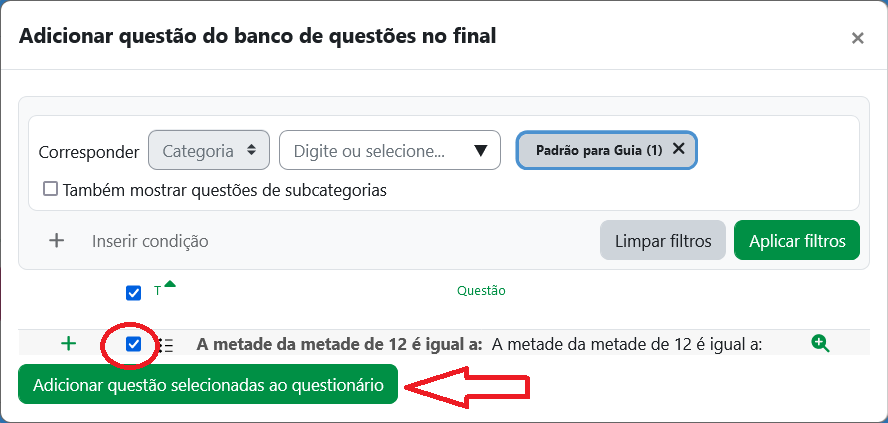Click the 'Digite ou selecione...' field
The height and width of the screenshot is (423, 888).
(378, 151)
